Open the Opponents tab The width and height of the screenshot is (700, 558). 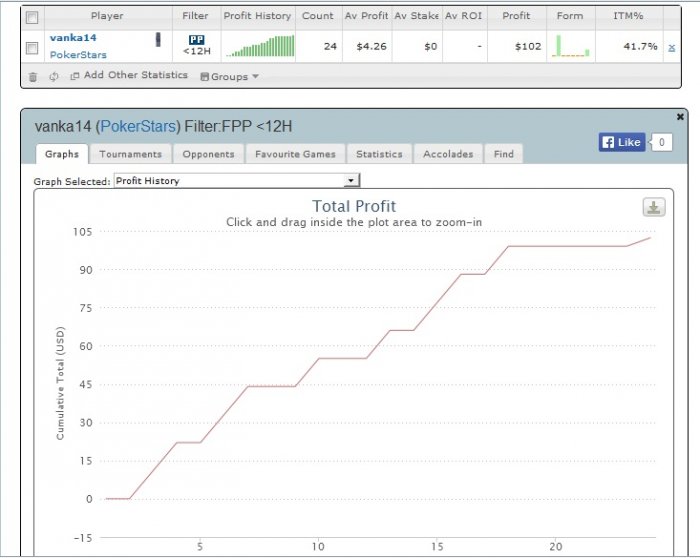pos(208,154)
